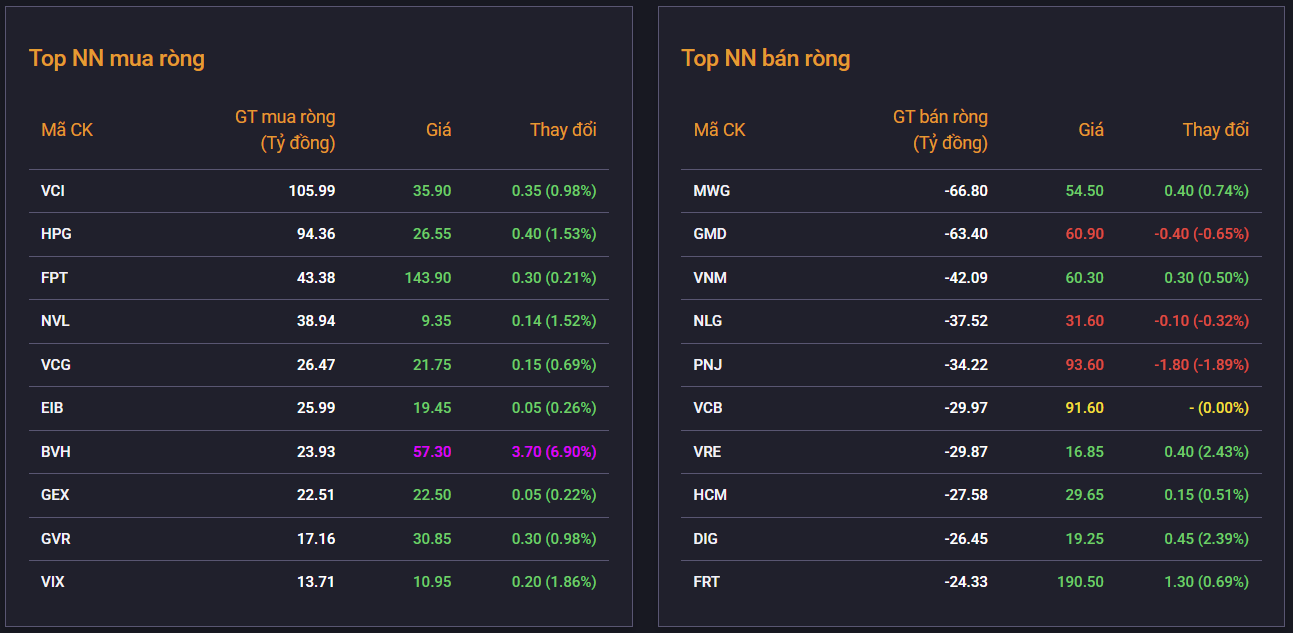Click MWG net sell value -66.80
The height and width of the screenshot is (633, 1293).
click(966, 190)
